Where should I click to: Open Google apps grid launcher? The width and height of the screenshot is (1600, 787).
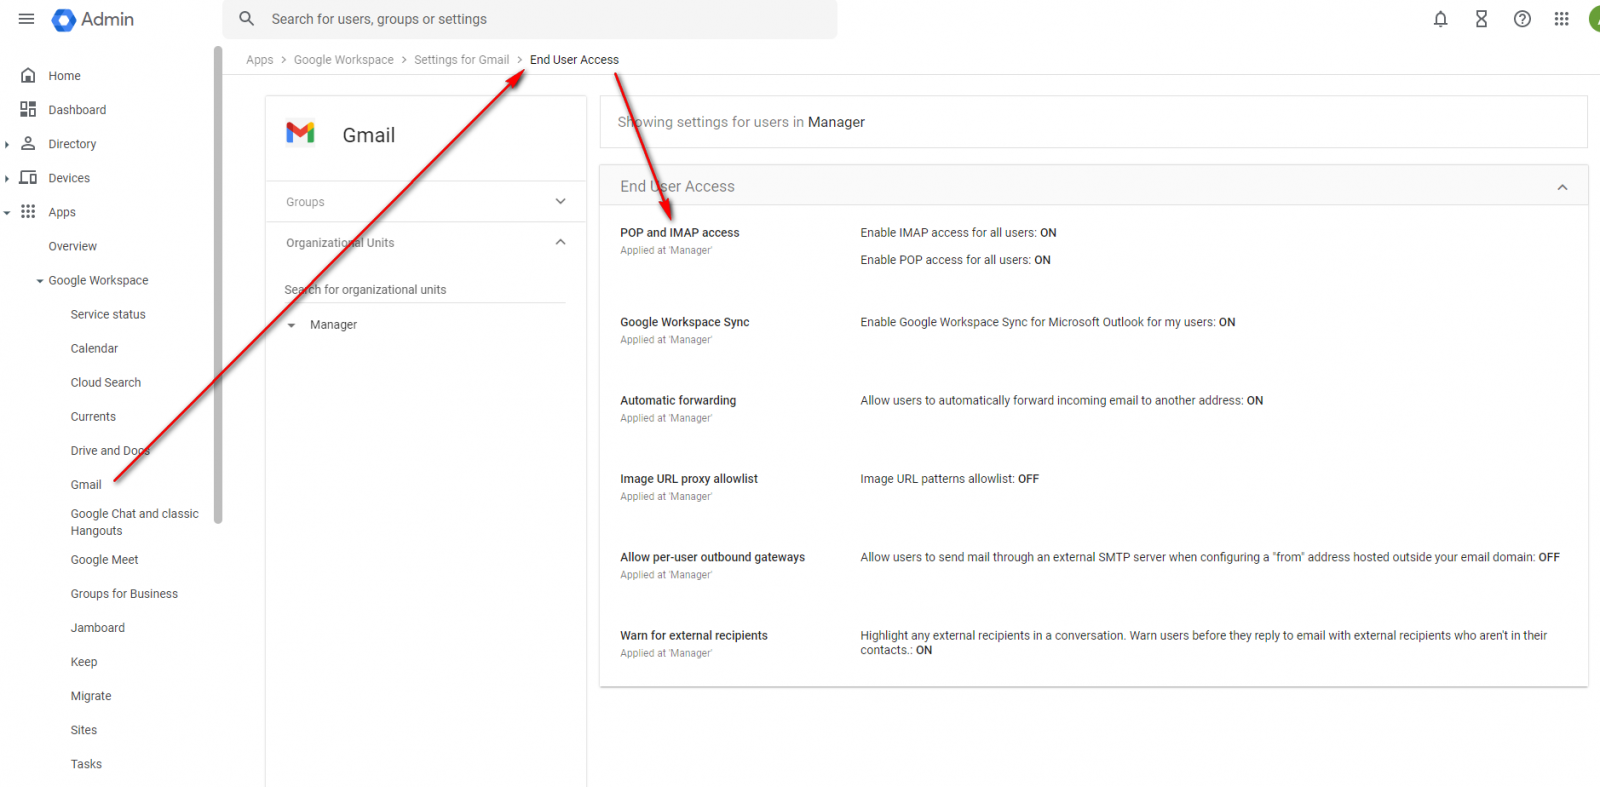(x=1561, y=19)
